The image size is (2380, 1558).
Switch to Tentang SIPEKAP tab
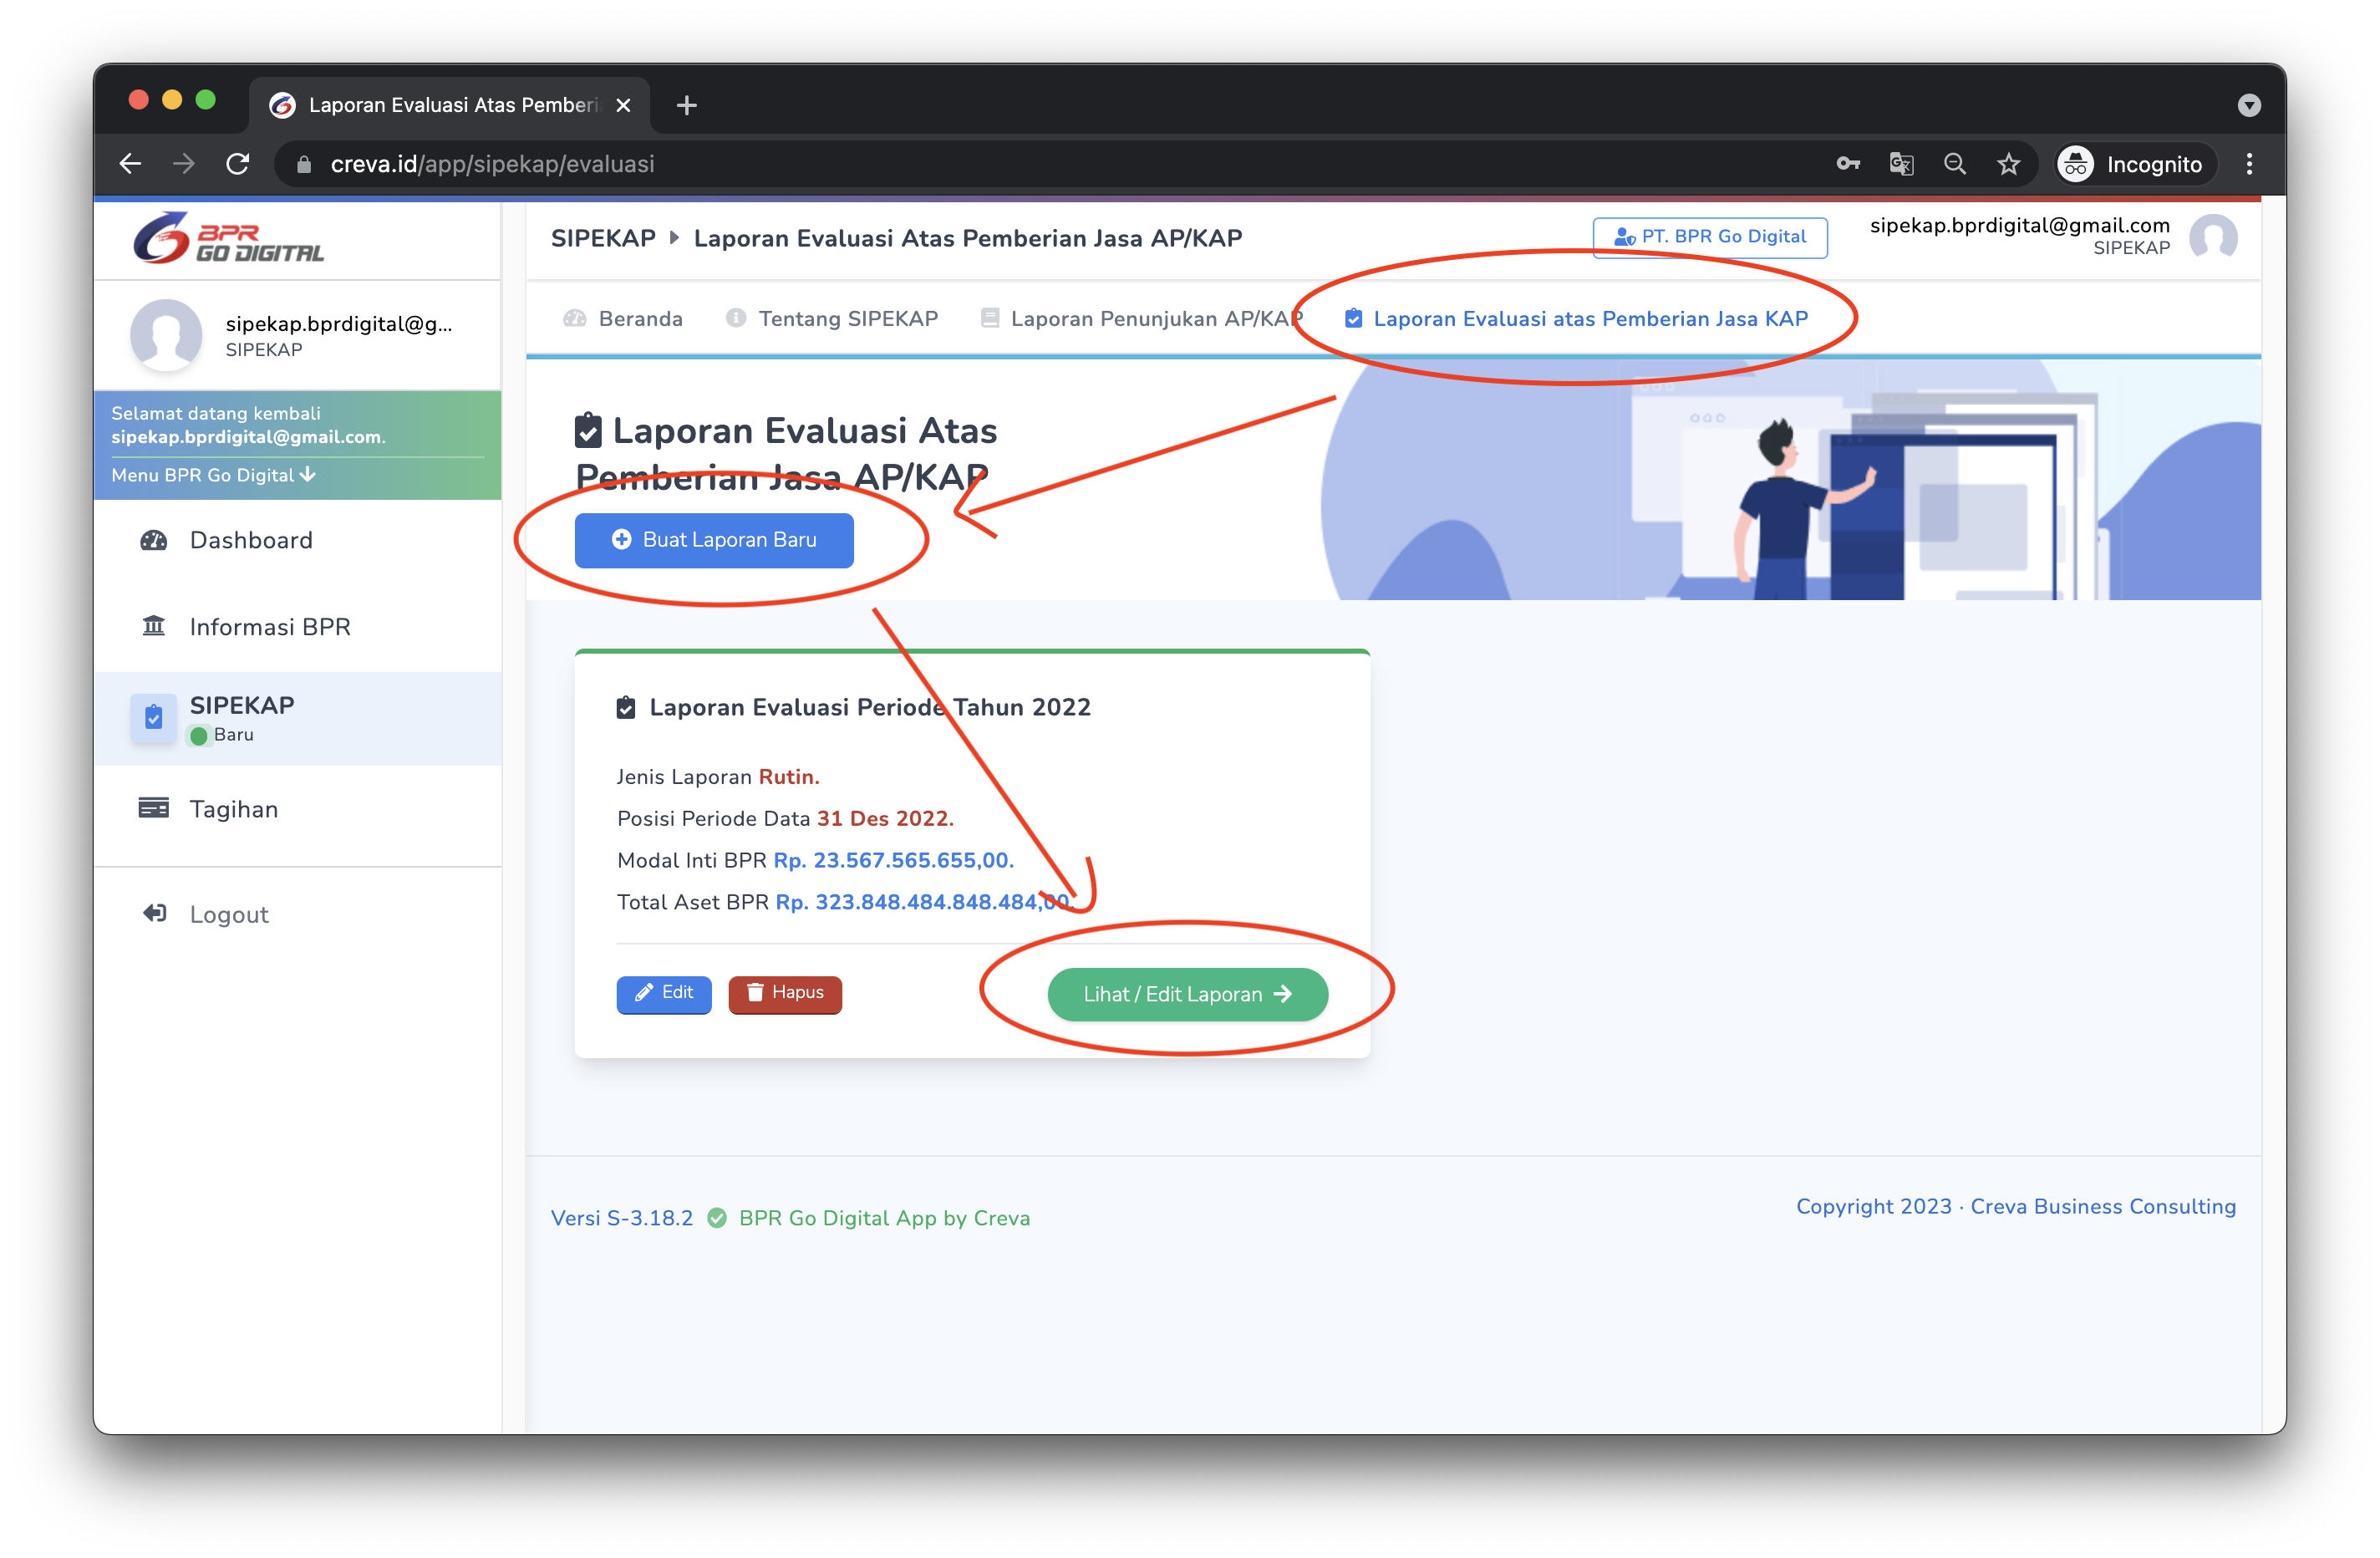tap(832, 318)
